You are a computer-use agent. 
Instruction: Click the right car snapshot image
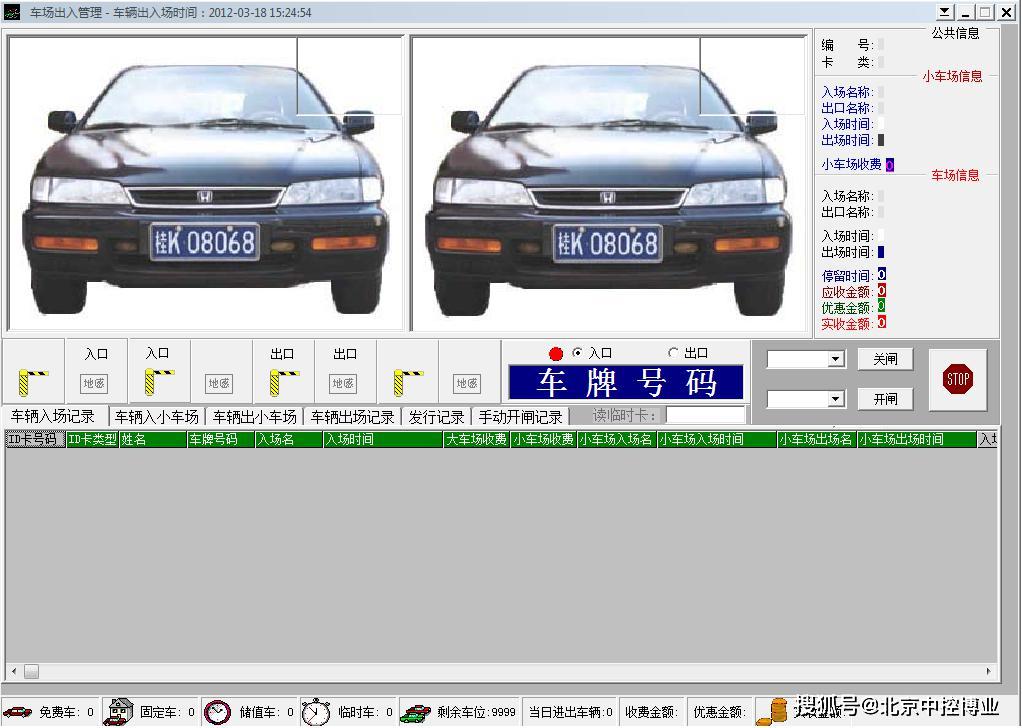609,183
